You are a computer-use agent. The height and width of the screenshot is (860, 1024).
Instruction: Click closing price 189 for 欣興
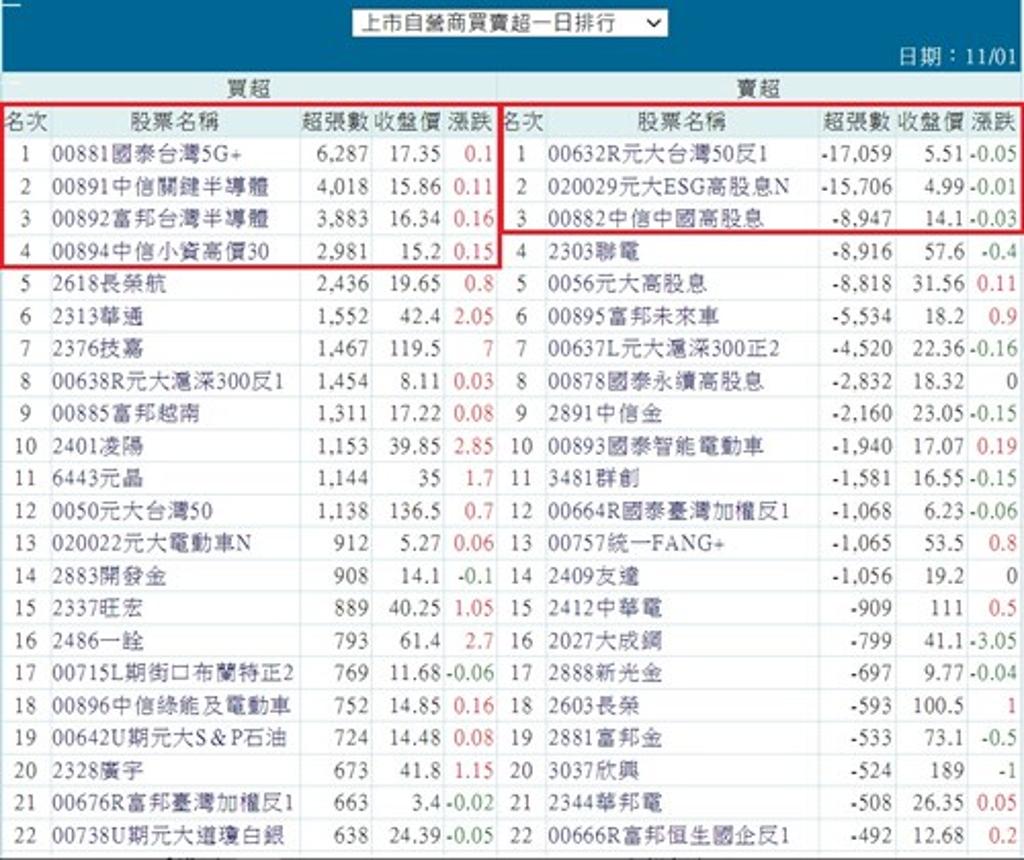point(947,771)
